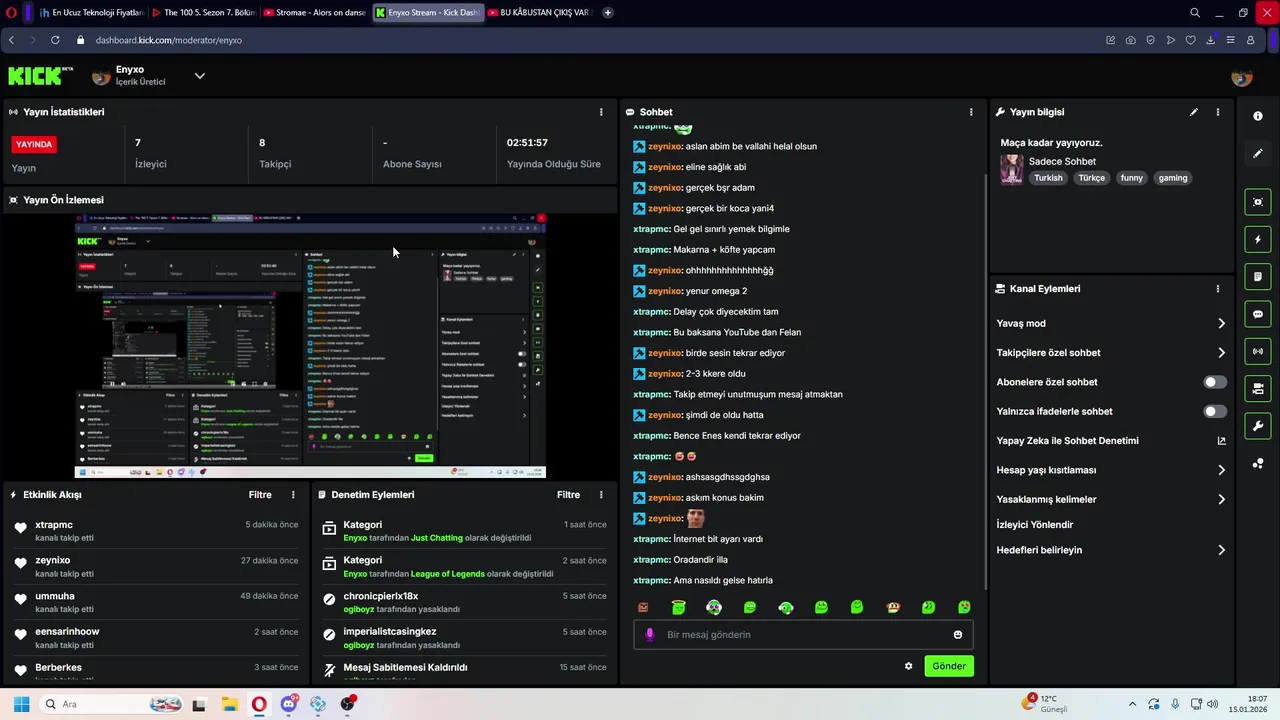Toggle the chat bubble sidebar icon
Image resolution: width=1280 pixels, height=720 pixels.
point(1258,314)
